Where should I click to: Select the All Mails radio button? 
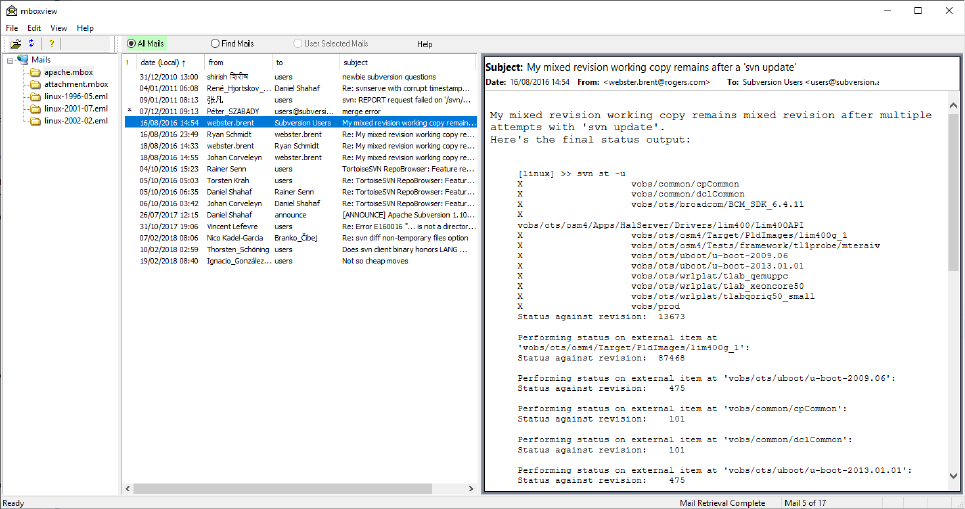click(x=146, y=44)
